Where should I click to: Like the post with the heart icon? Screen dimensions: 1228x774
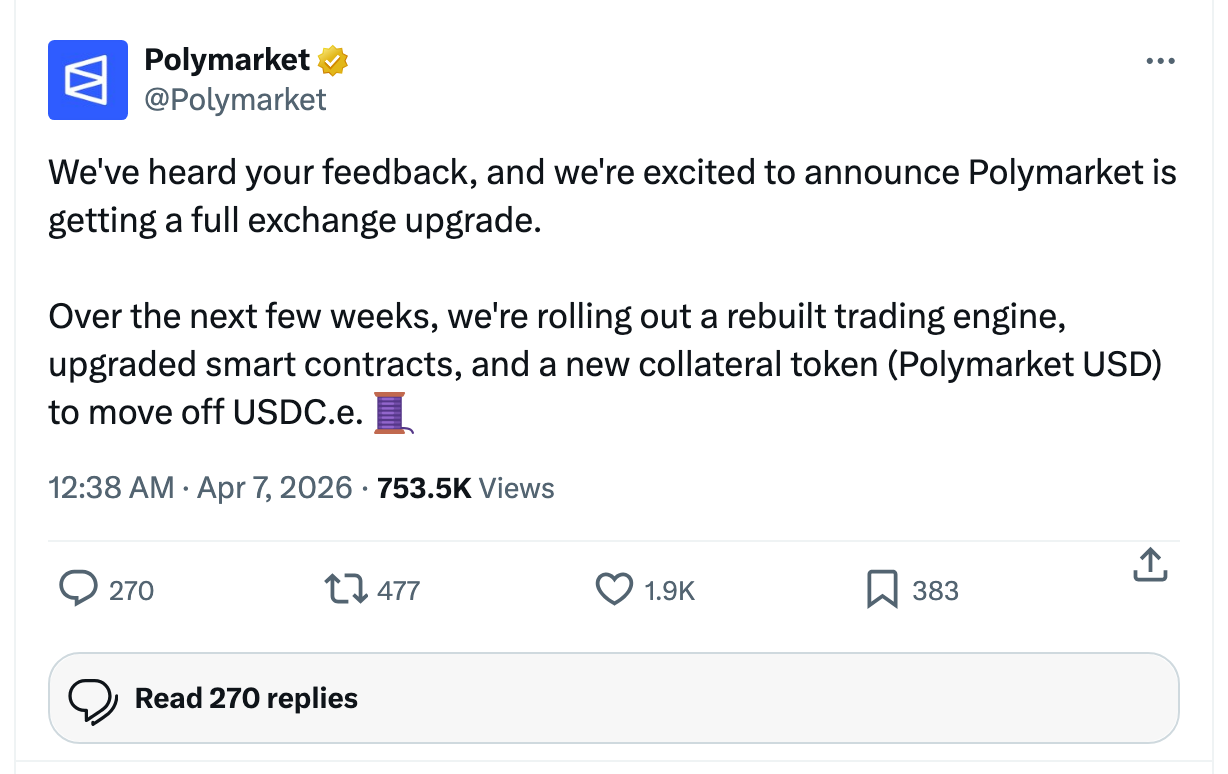614,590
